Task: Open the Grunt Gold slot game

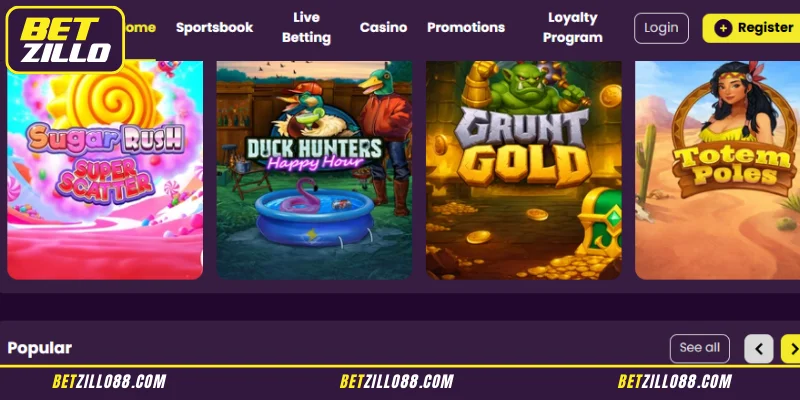Action: click(524, 170)
